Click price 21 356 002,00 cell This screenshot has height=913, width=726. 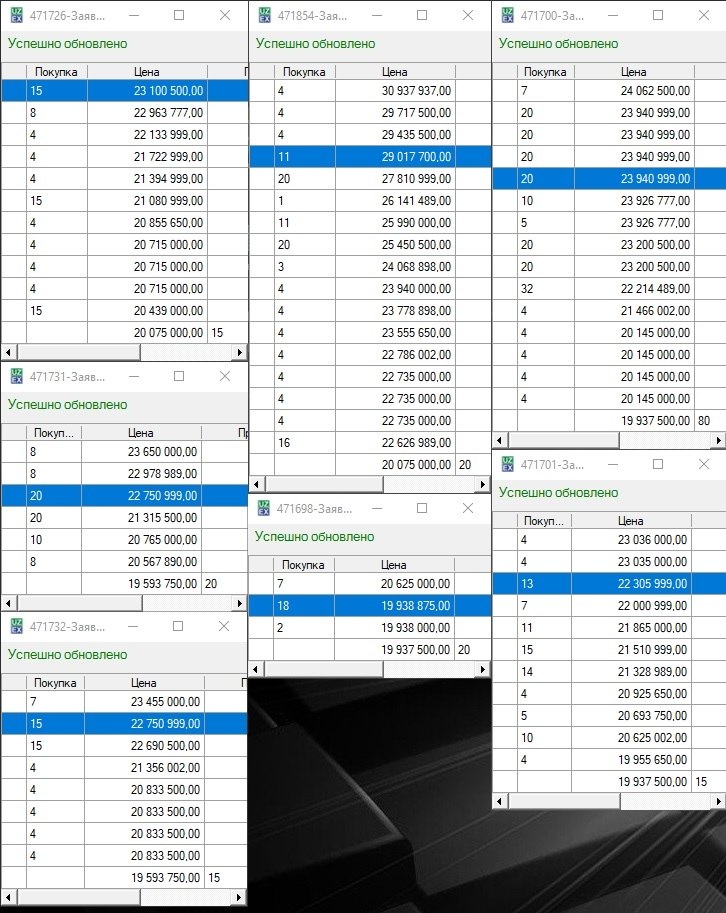click(x=144, y=768)
